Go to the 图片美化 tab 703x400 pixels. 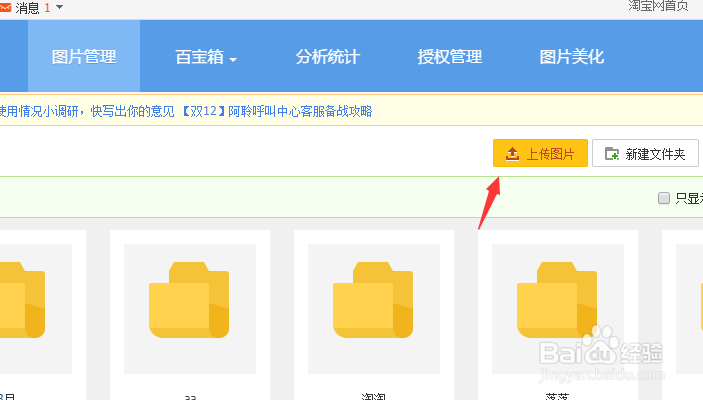[572, 57]
